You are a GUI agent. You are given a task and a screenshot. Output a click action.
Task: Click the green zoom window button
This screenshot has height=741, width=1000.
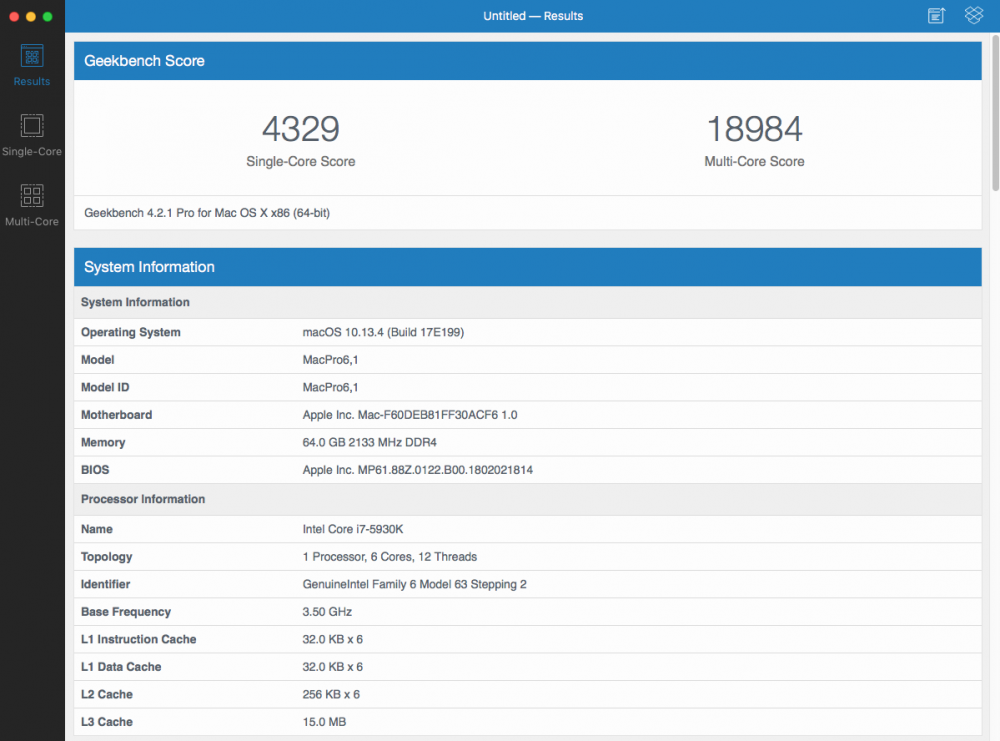(x=47, y=17)
